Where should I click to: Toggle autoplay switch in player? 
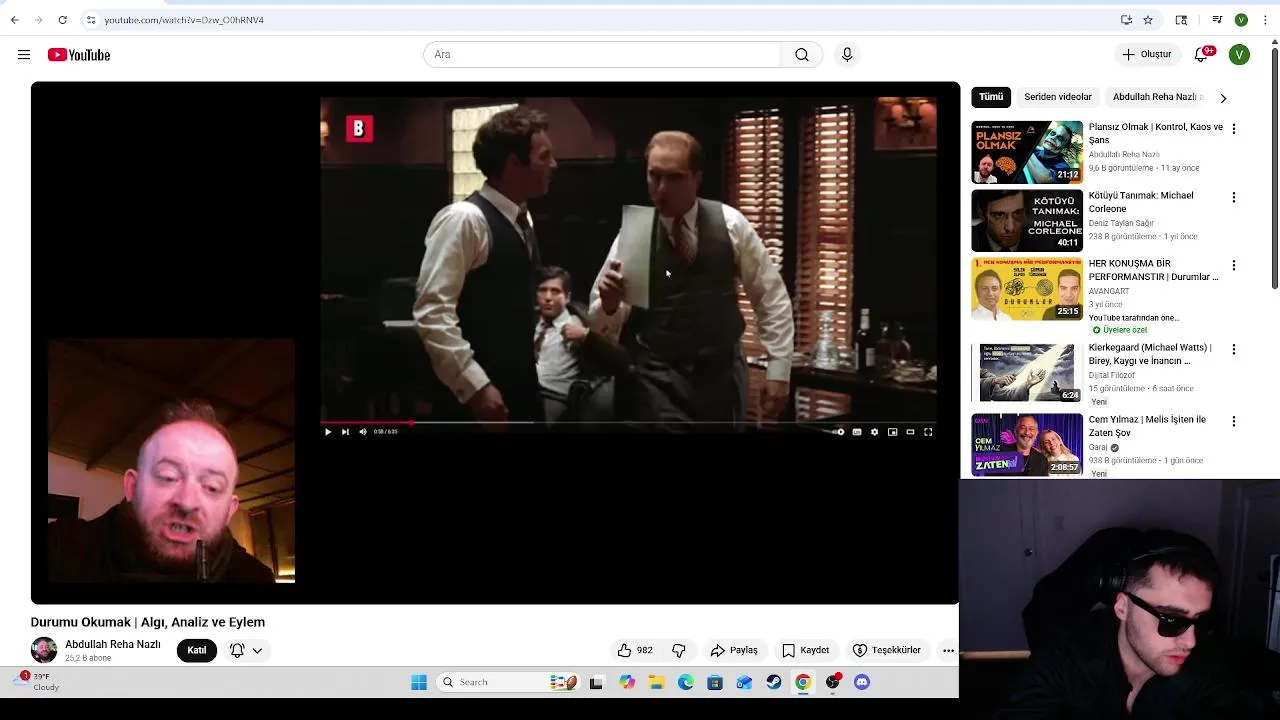tap(839, 432)
